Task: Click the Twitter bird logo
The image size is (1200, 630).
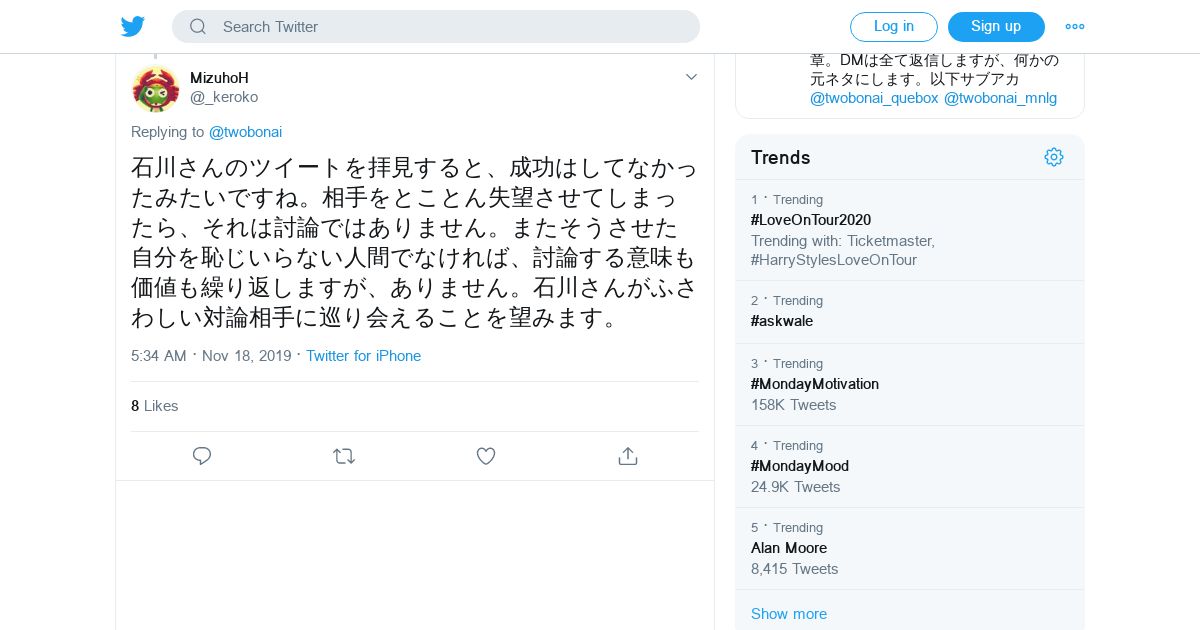Action: click(133, 27)
